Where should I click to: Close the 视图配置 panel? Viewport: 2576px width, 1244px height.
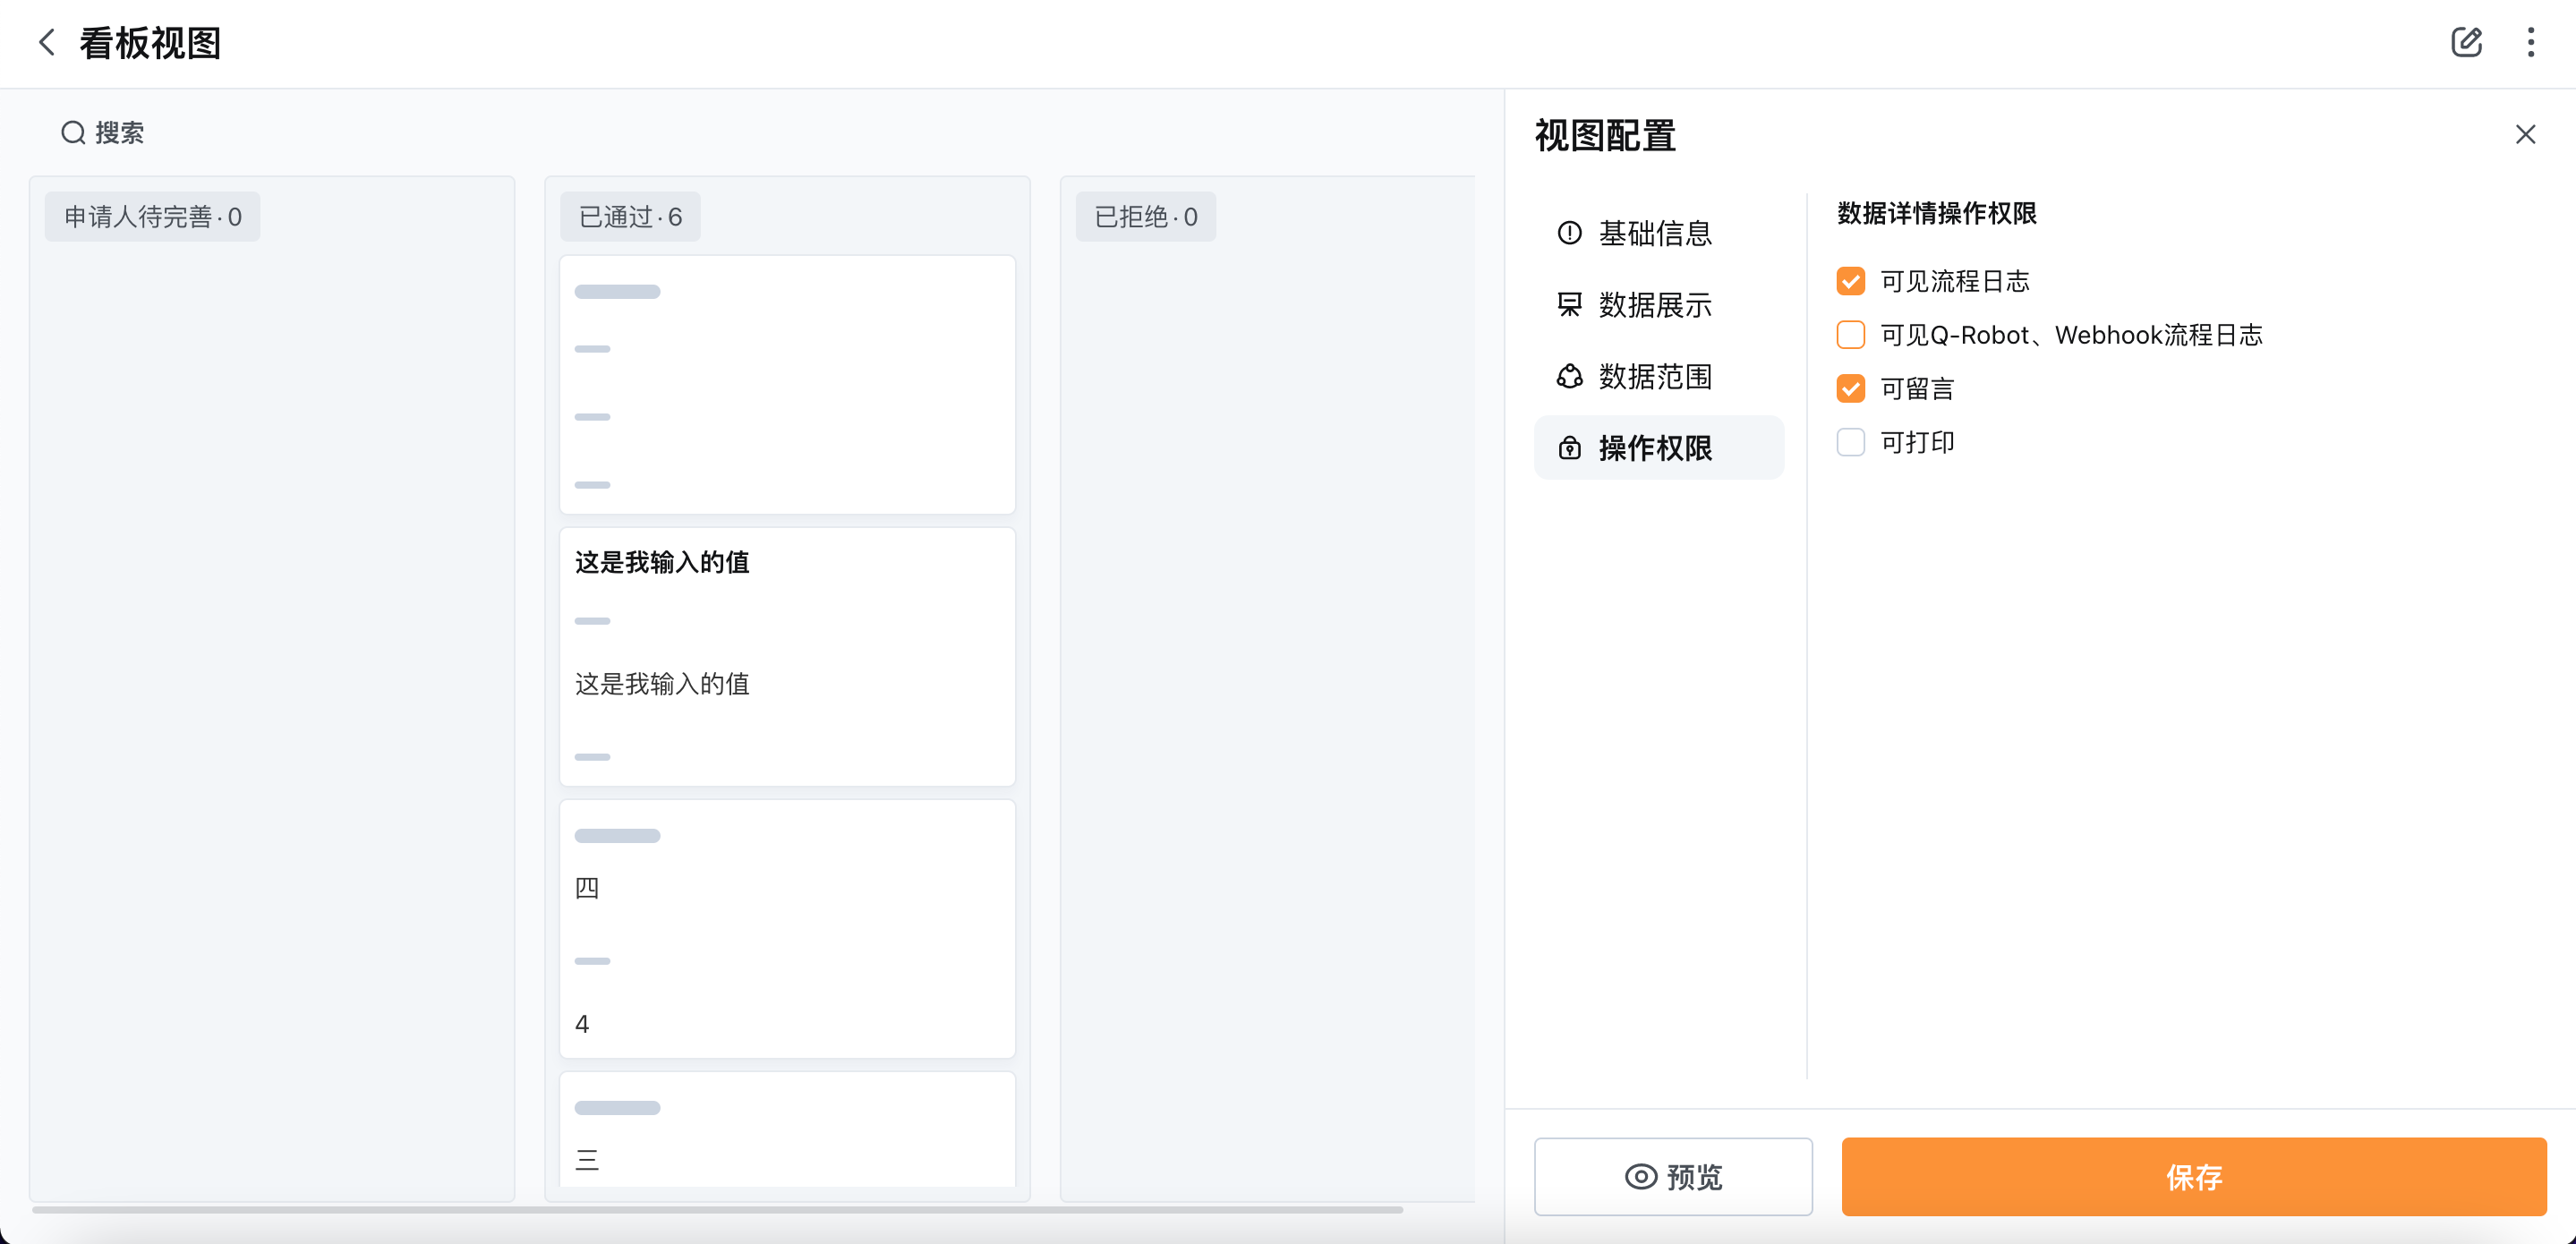(x=2525, y=135)
